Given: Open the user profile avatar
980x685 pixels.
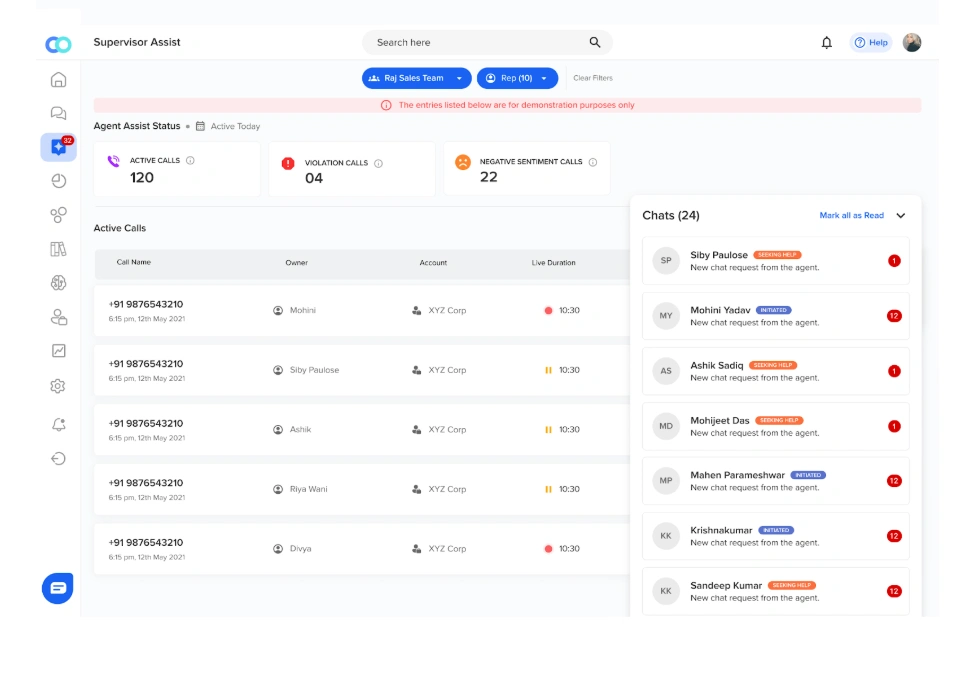Looking at the screenshot, I should point(912,42).
